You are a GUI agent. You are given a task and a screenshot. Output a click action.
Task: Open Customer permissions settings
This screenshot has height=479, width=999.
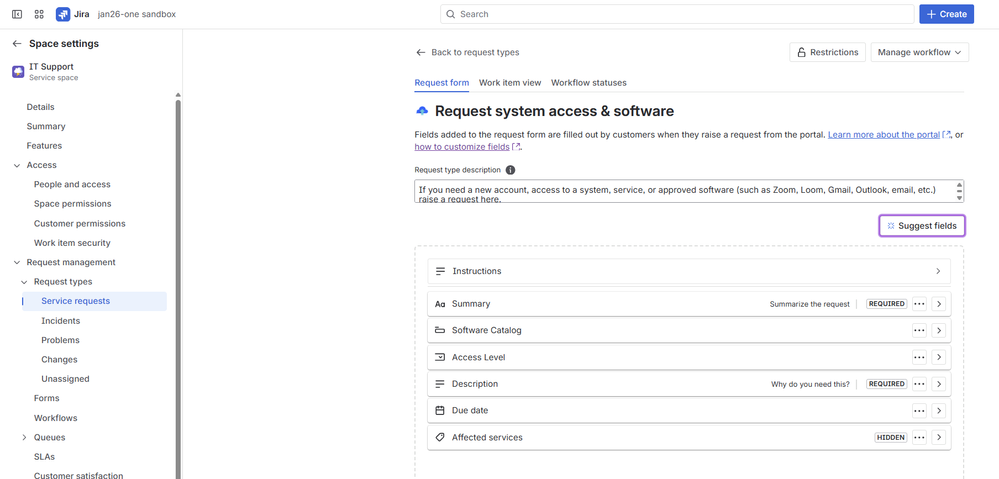(x=80, y=224)
